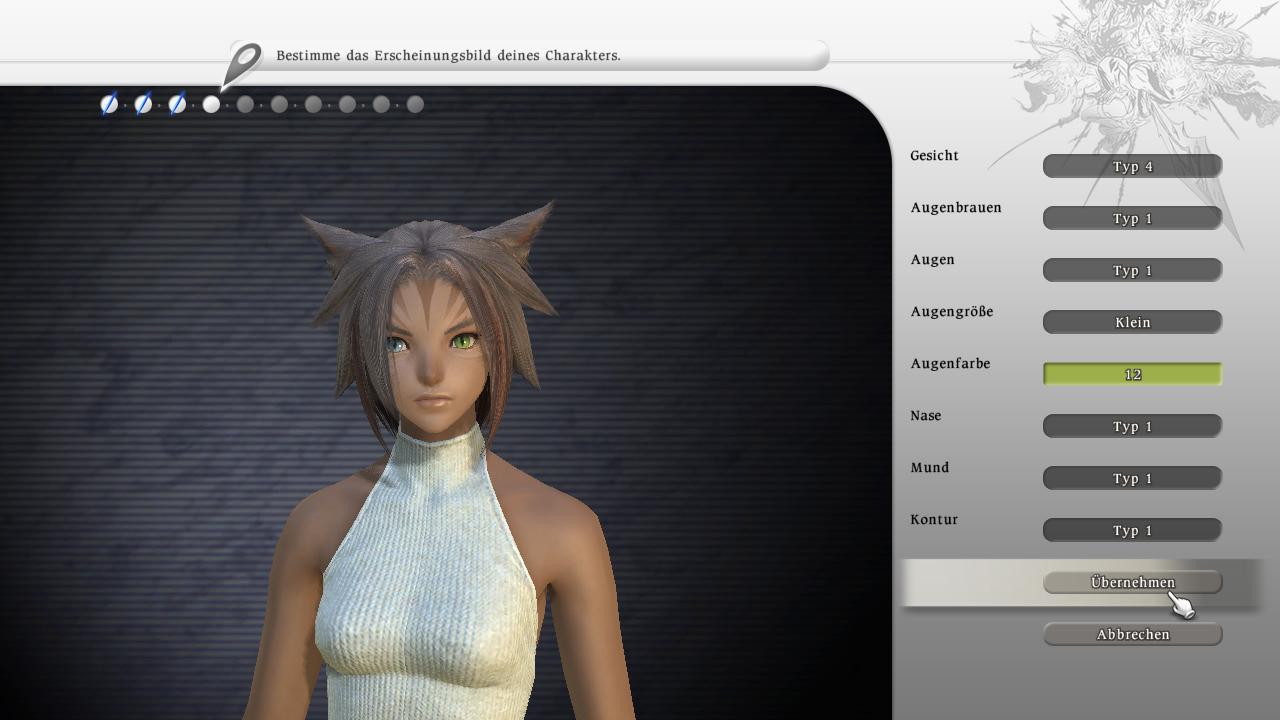This screenshot has height=720, width=1280.
Task: Click the second completed step marker
Action: coord(143,104)
